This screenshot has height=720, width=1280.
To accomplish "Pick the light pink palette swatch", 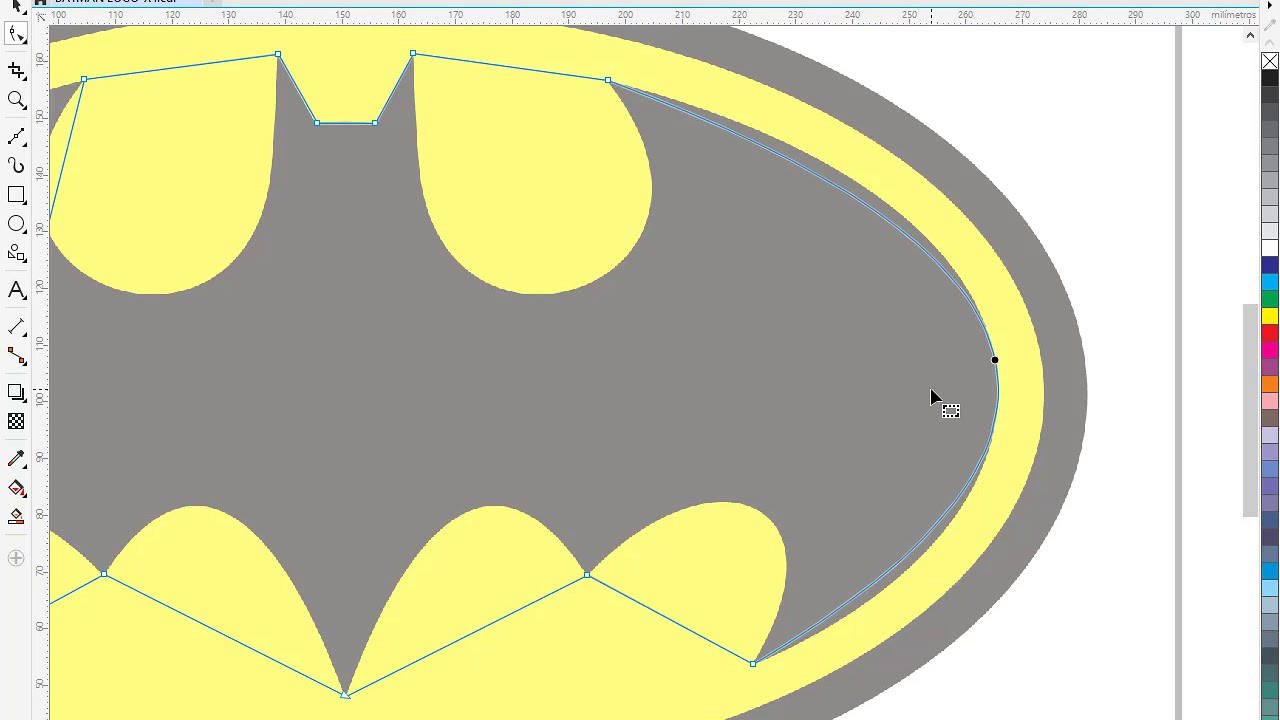I will (x=1270, y=401).
